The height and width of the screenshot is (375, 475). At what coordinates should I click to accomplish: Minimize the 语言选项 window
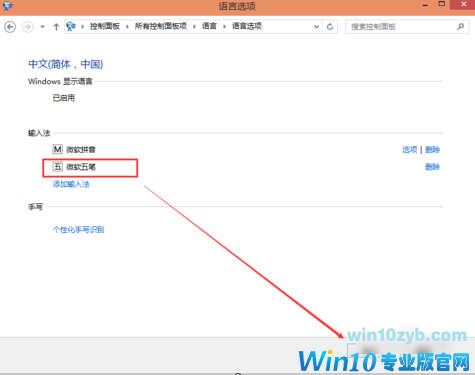(x=425, y=5)
